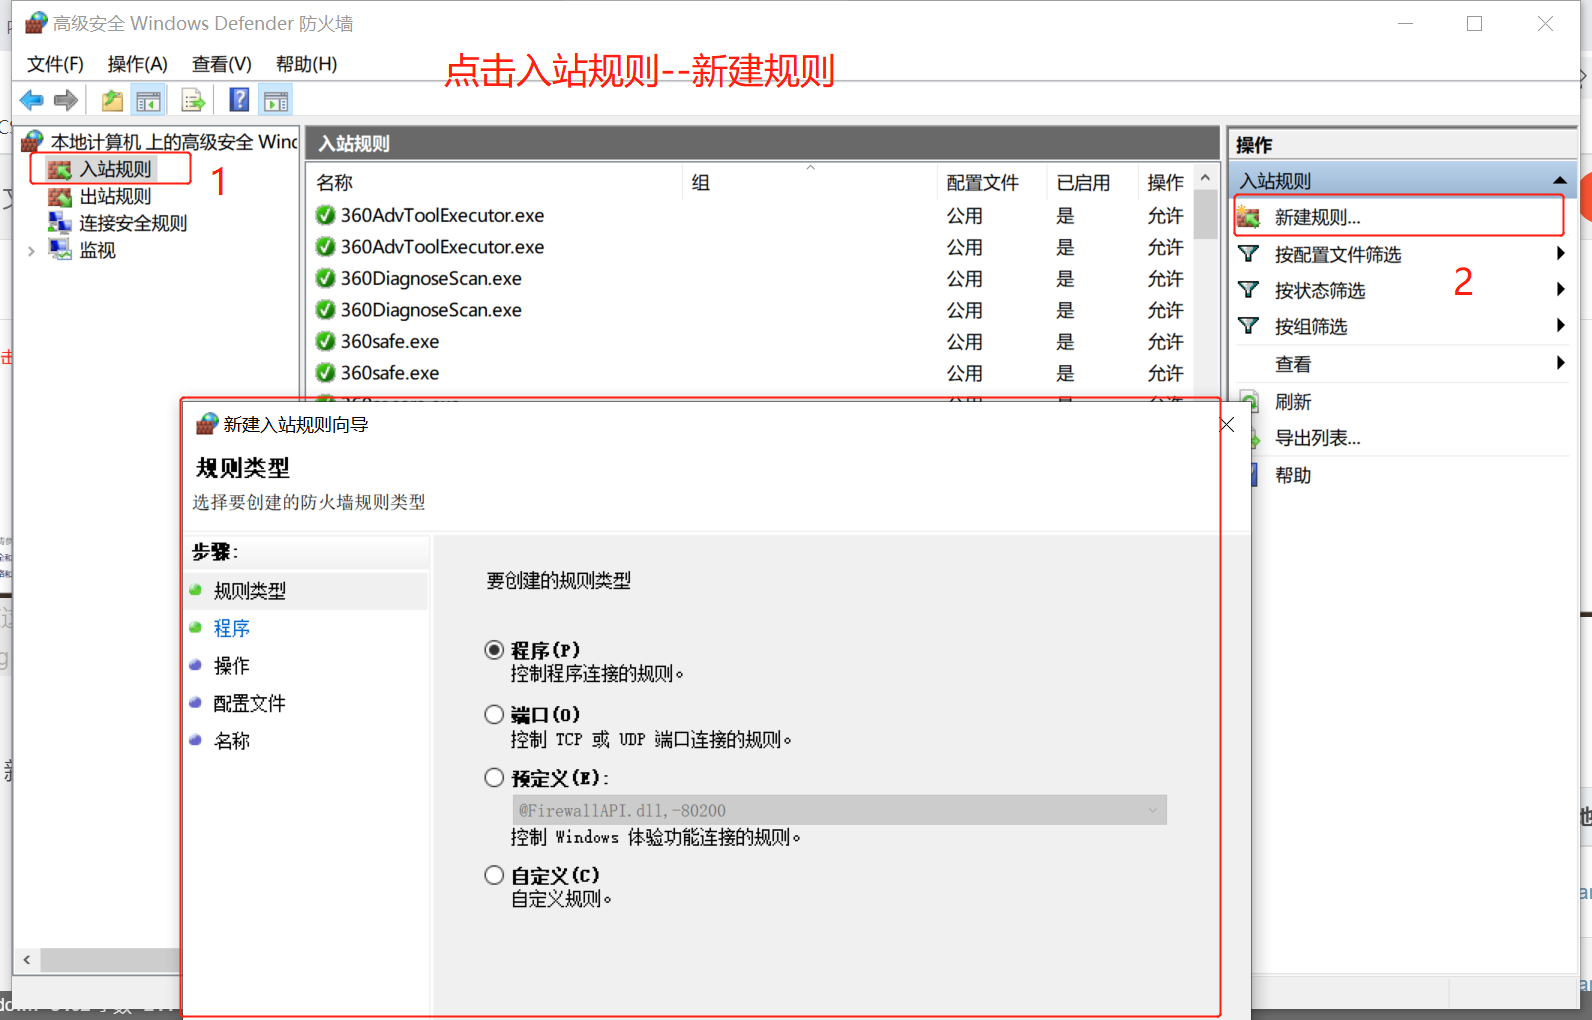
Task: Click the export list toolbar icon
Action: 193,100
